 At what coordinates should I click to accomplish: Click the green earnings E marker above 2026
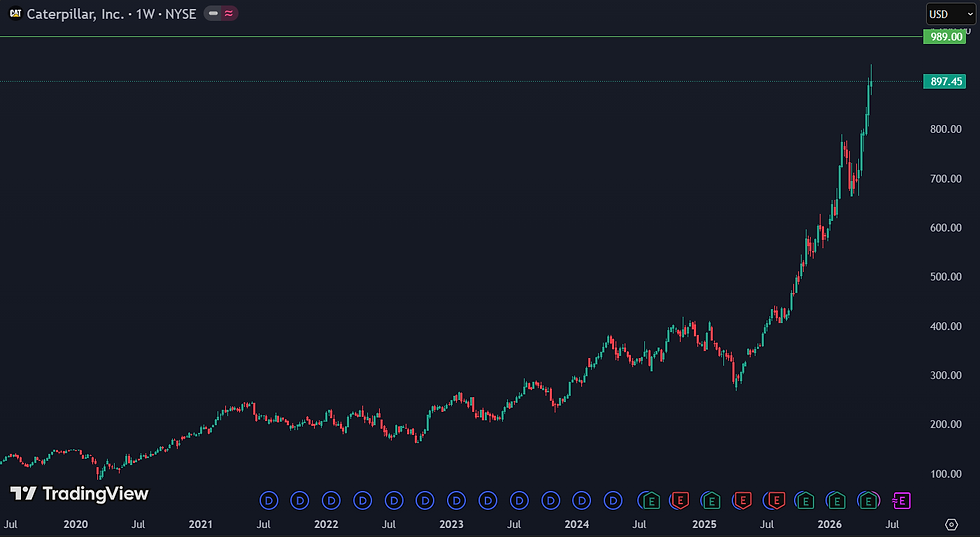(x=836, y=501)
